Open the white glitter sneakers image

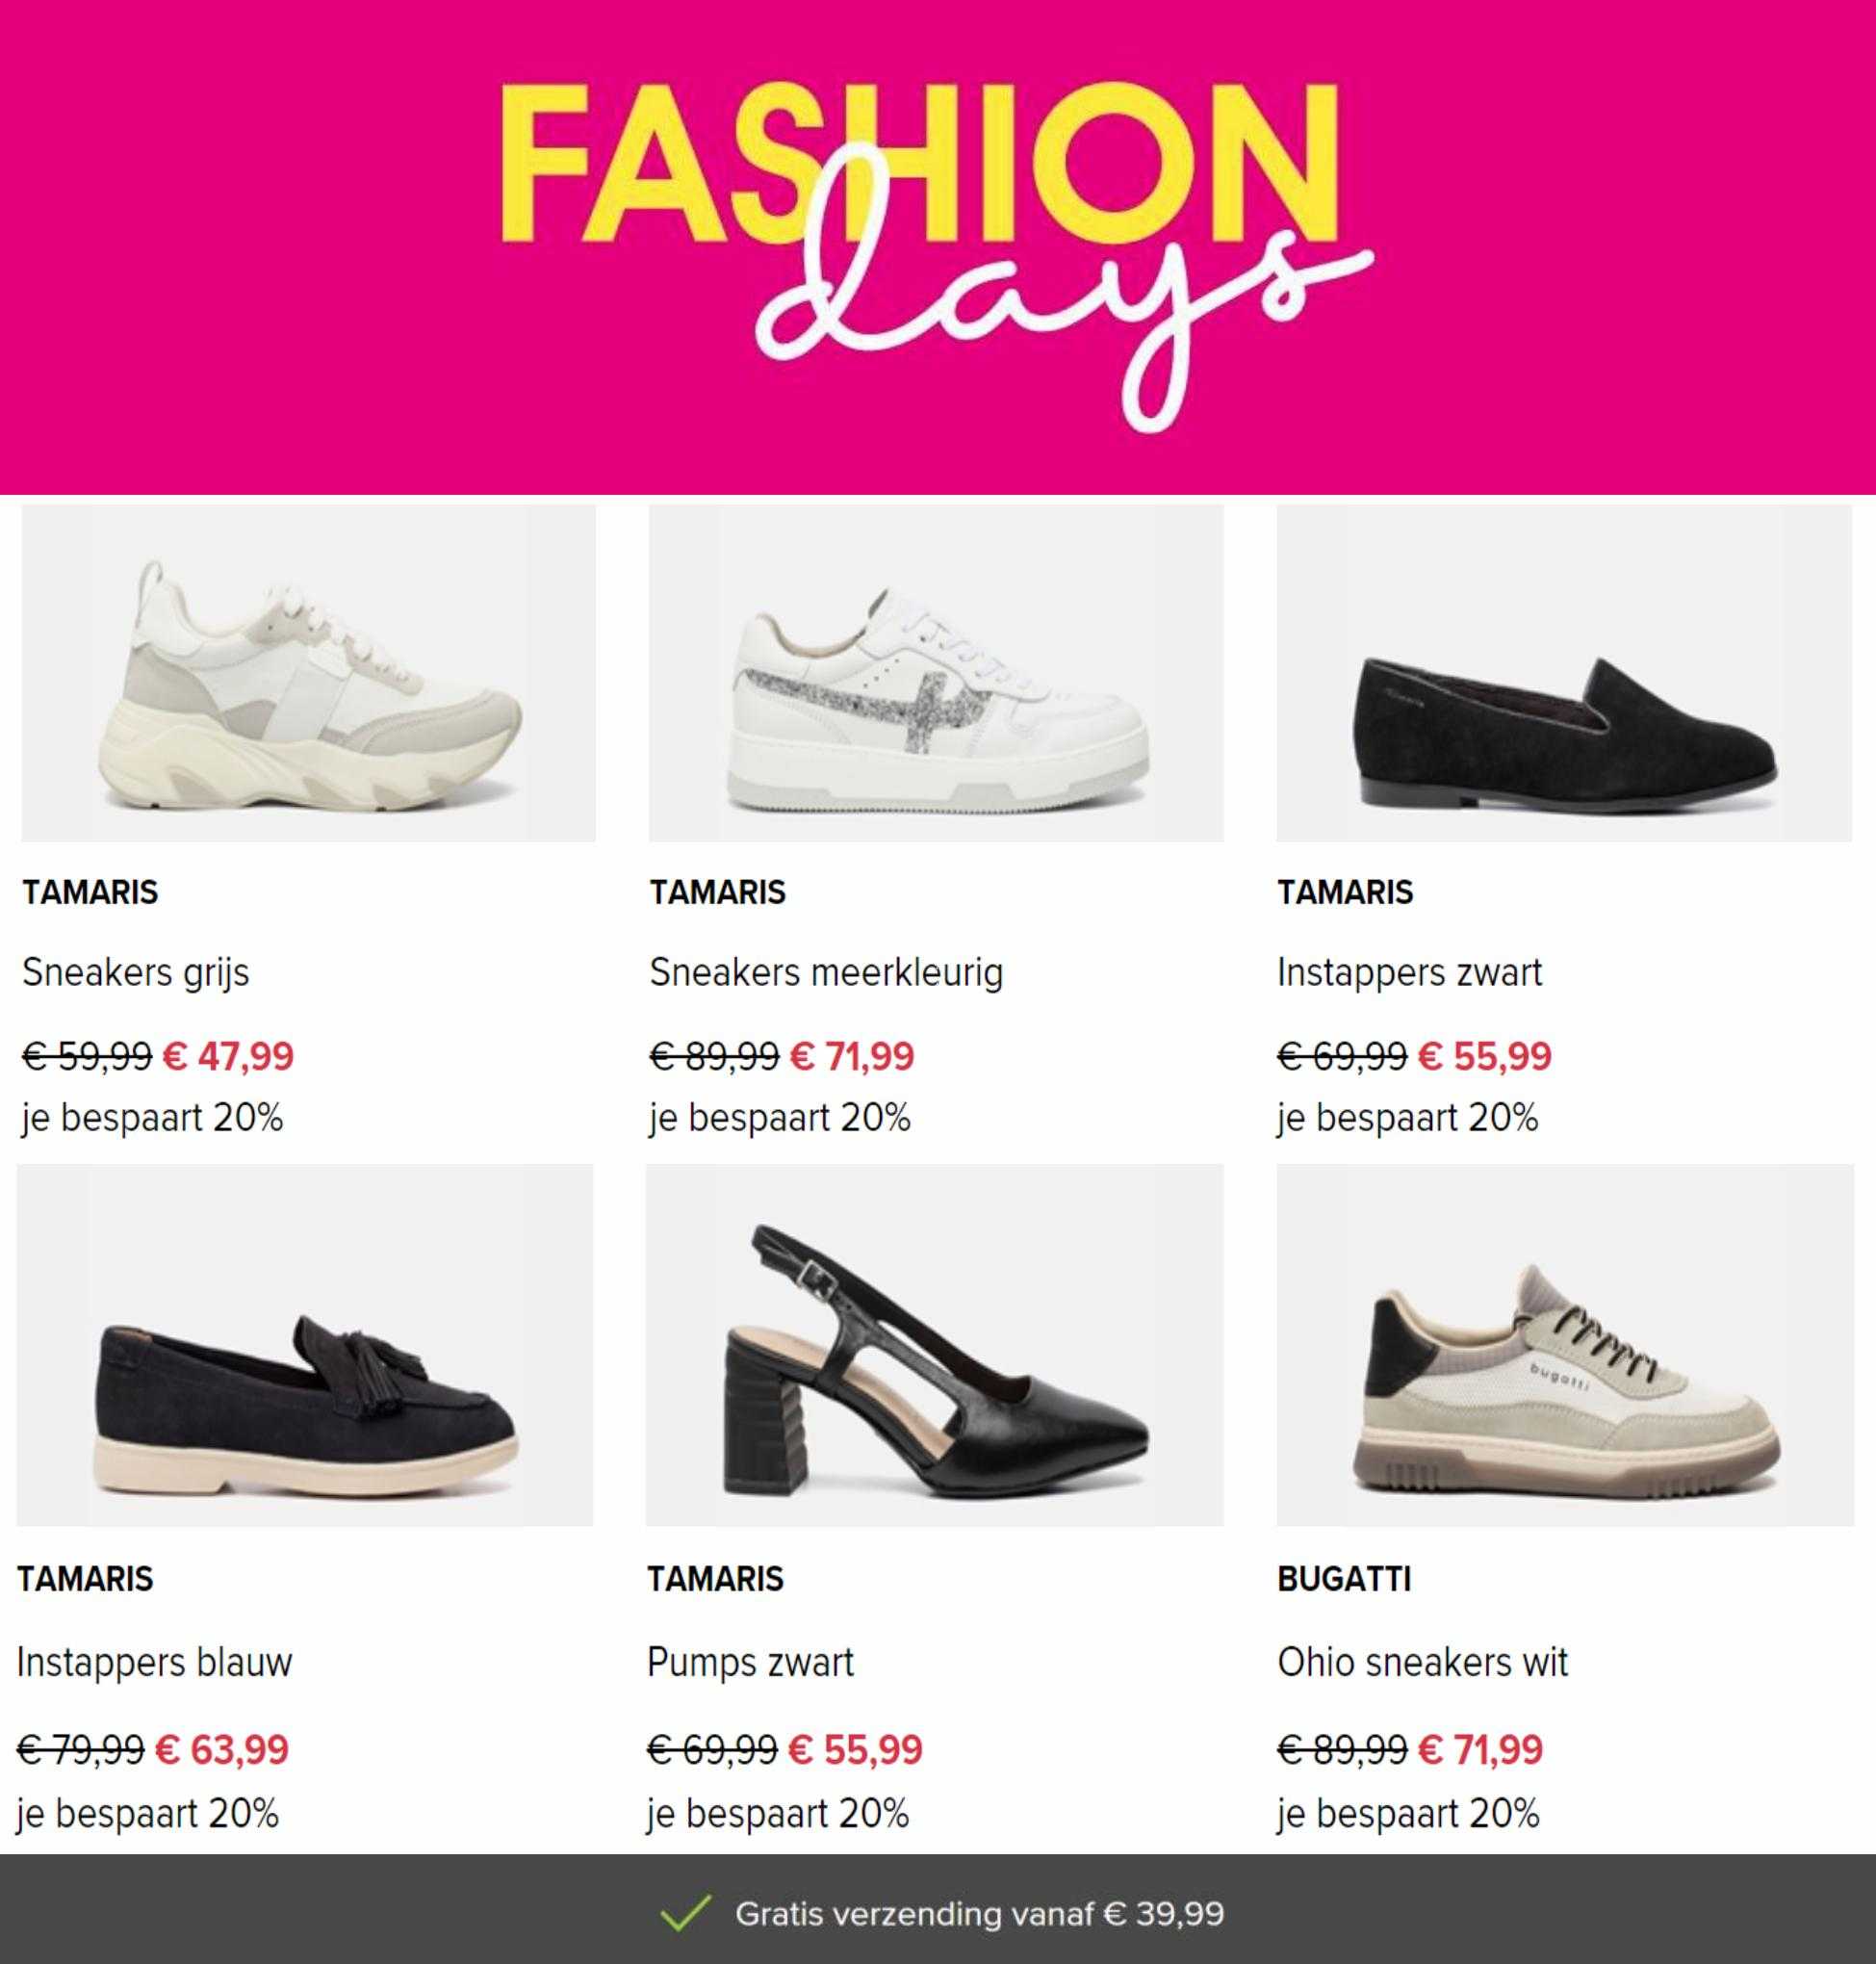[x=936, y=673]
